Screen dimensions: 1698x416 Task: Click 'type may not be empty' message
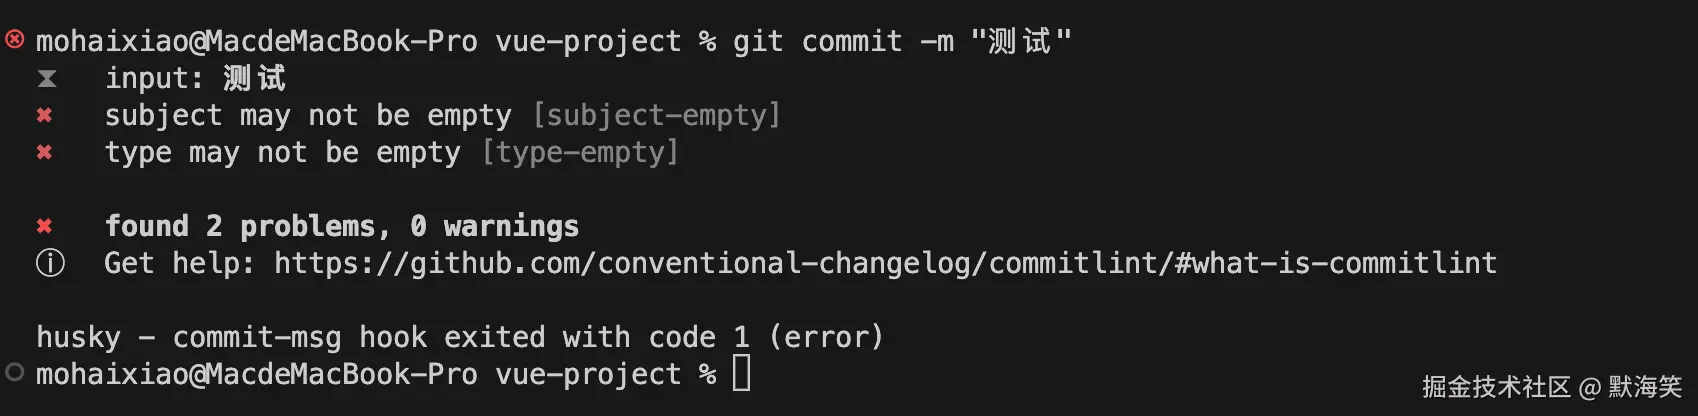(x=283, y=153)
